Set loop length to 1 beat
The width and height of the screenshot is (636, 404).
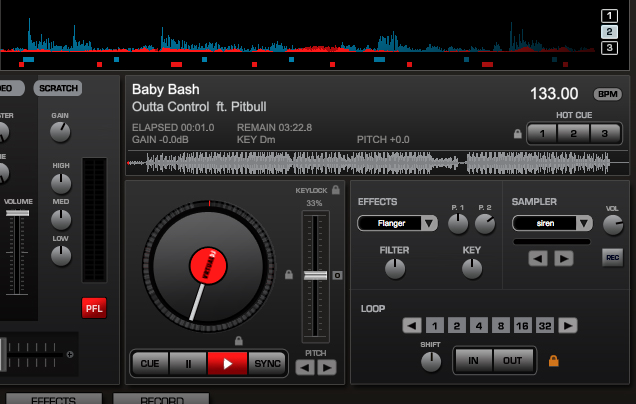435,325
